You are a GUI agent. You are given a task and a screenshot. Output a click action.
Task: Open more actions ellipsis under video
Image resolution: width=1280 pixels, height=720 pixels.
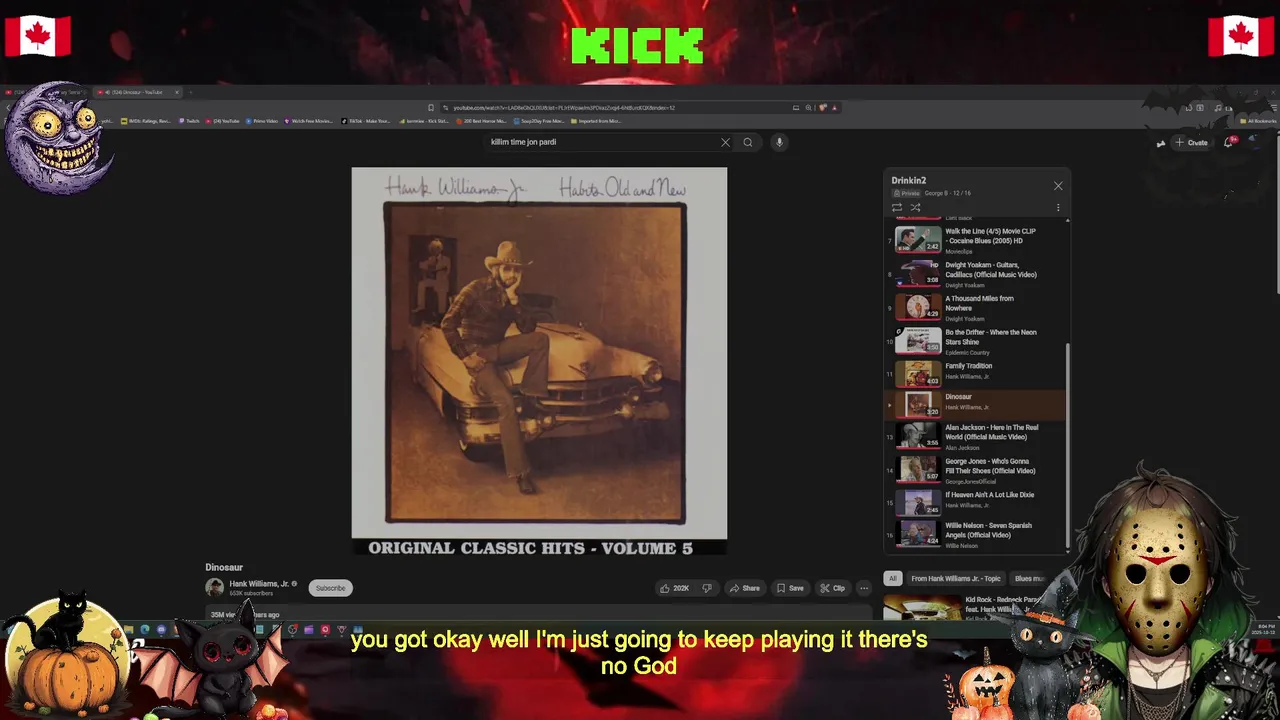864,588
